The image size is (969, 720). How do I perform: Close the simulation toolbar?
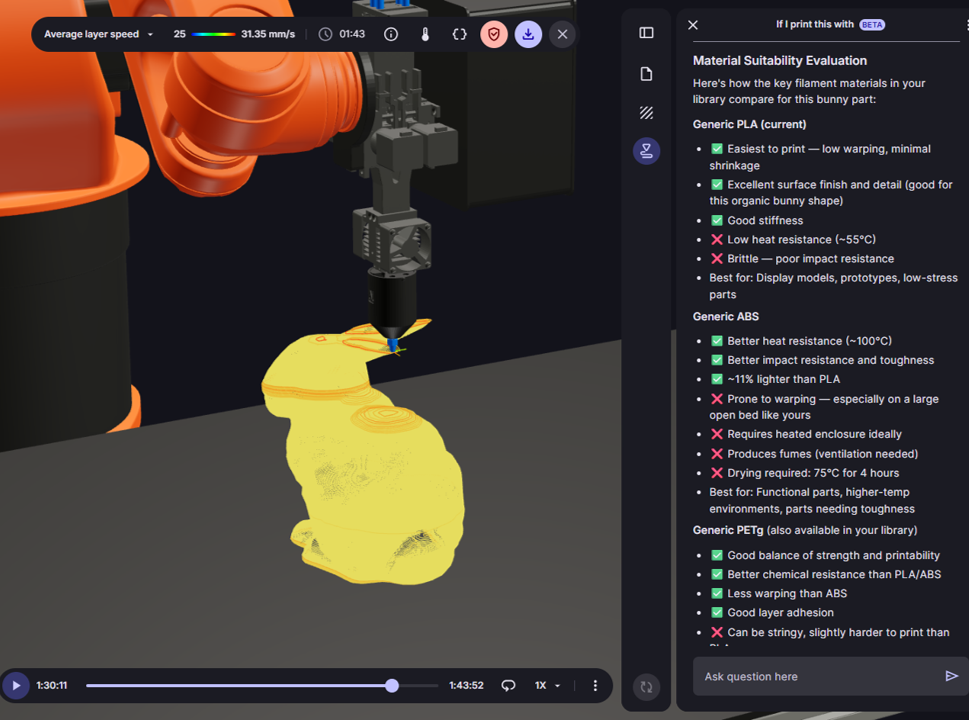click(562, 34)
